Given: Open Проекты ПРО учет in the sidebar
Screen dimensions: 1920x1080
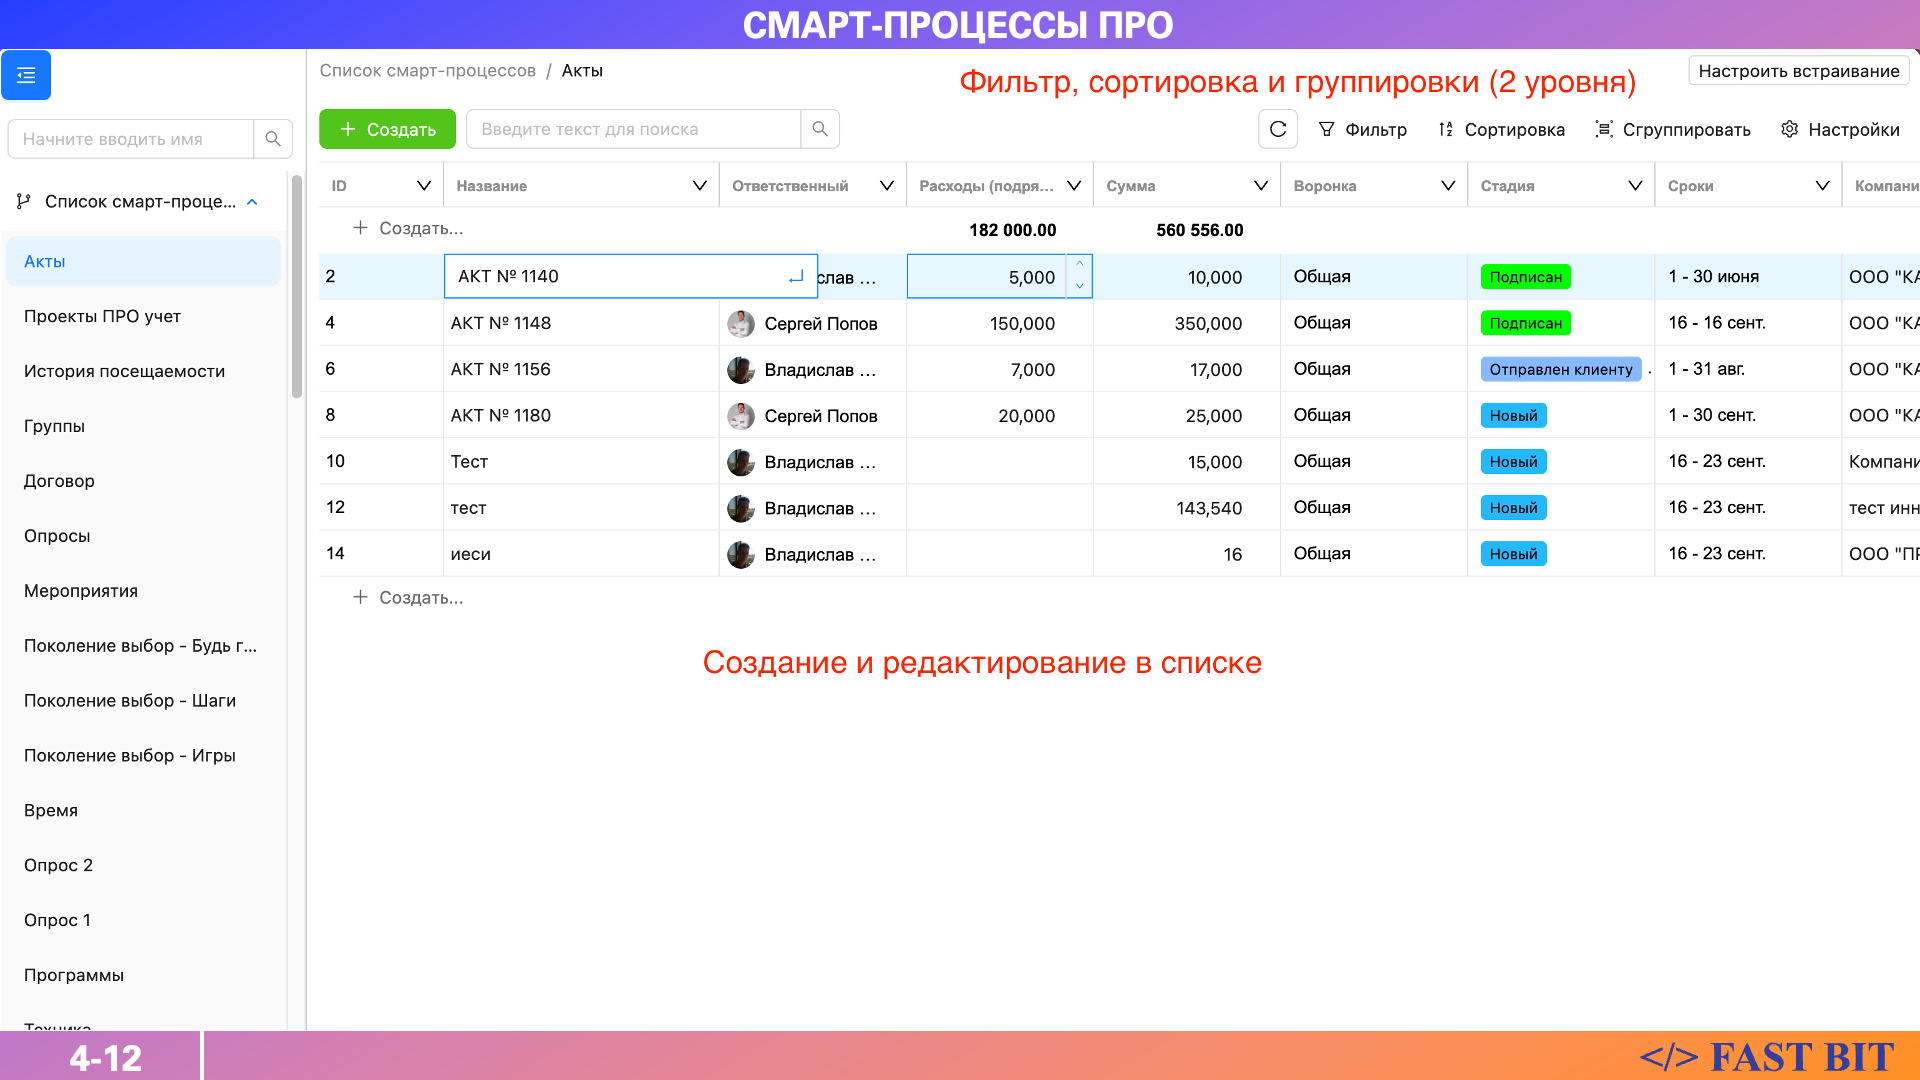Looking at the screenshot, I should coord(102,316).
